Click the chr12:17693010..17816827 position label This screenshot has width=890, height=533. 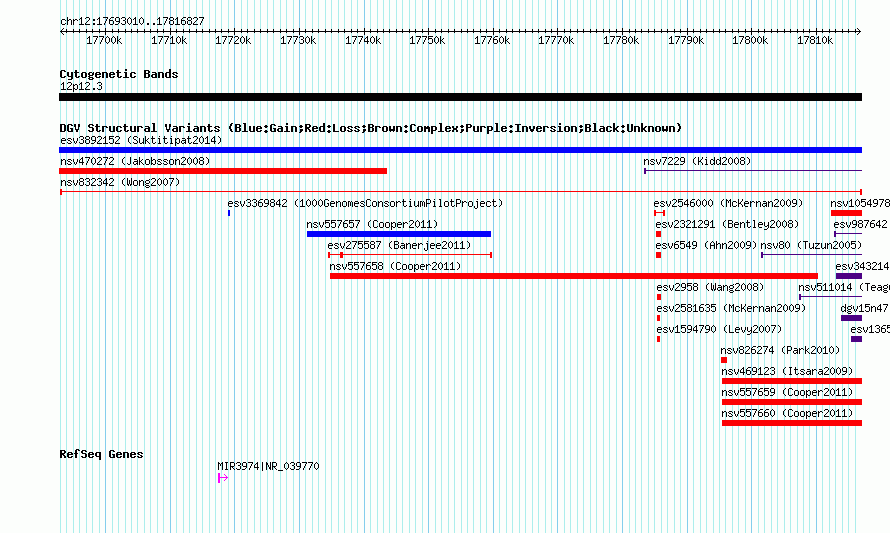click(132, 21)
